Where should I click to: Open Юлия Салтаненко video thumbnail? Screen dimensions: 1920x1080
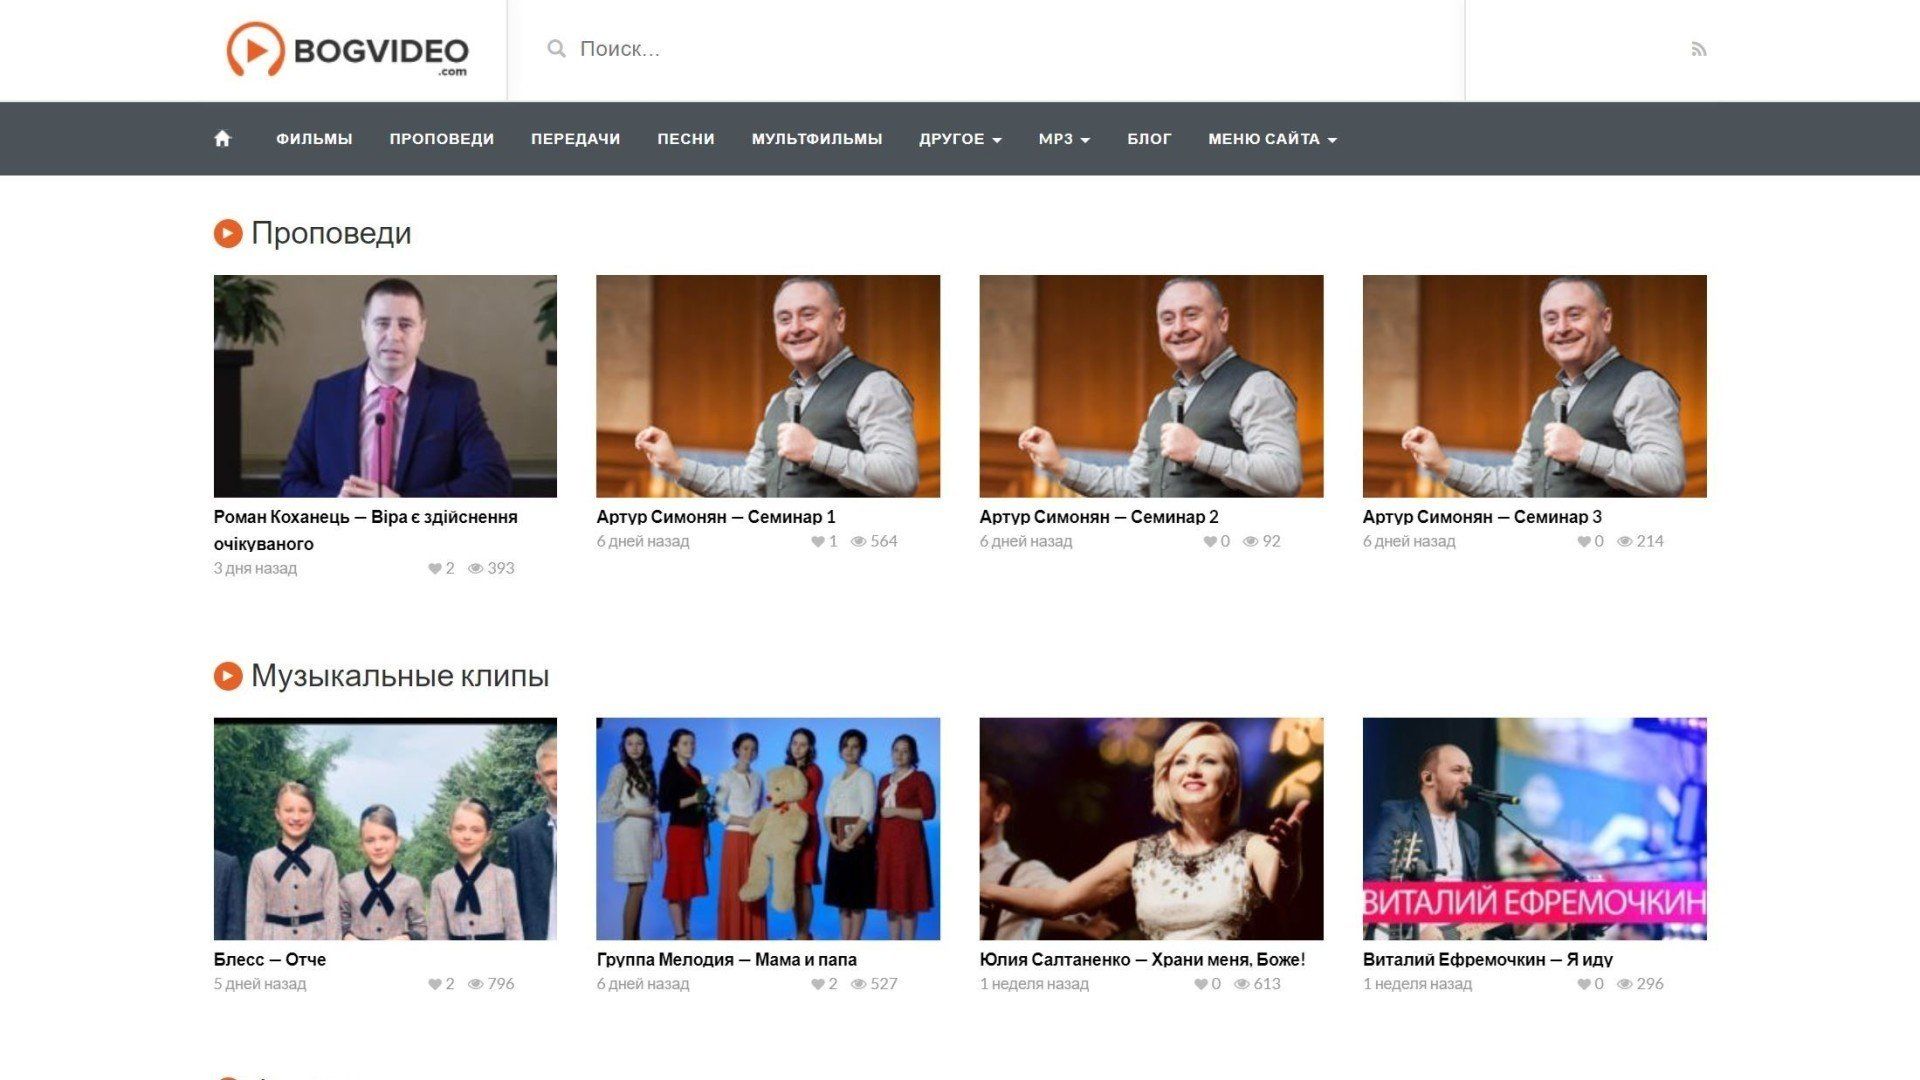(x=1151, y=829)
